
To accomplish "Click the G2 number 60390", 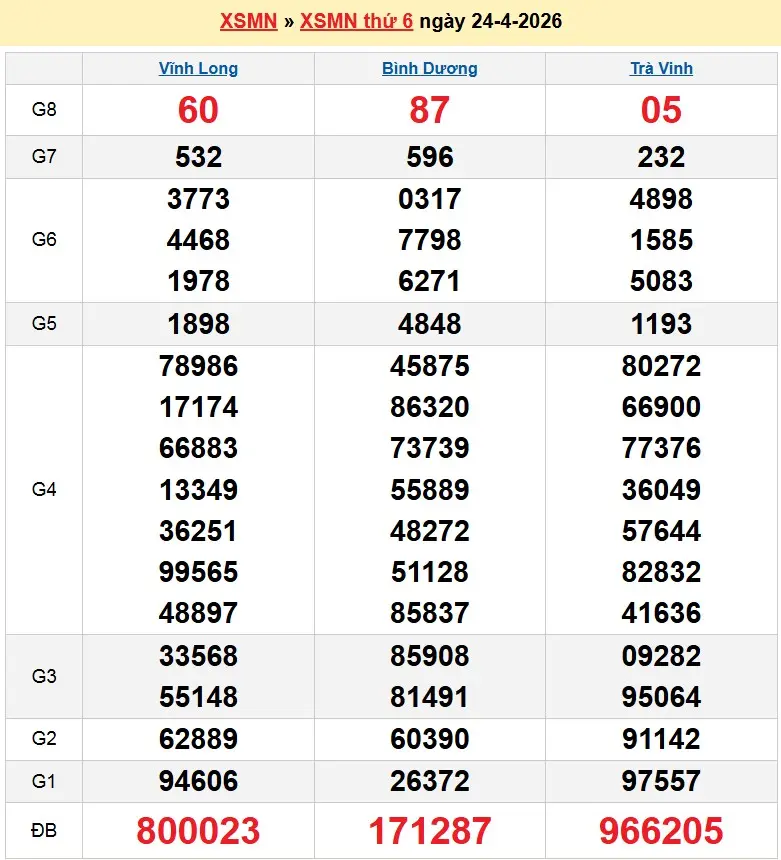I will pyautogui.click(x=429, y=739).
